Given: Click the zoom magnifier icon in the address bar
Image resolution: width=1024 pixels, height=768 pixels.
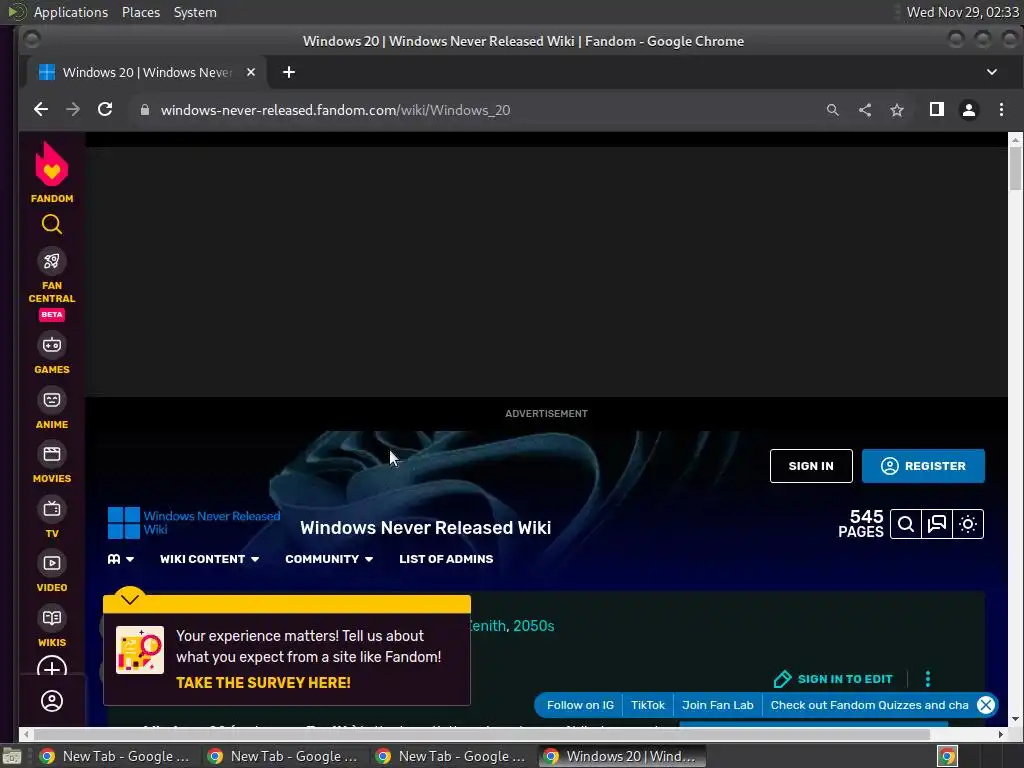Looking at the screenshot, I should click(x=833, y=110).
